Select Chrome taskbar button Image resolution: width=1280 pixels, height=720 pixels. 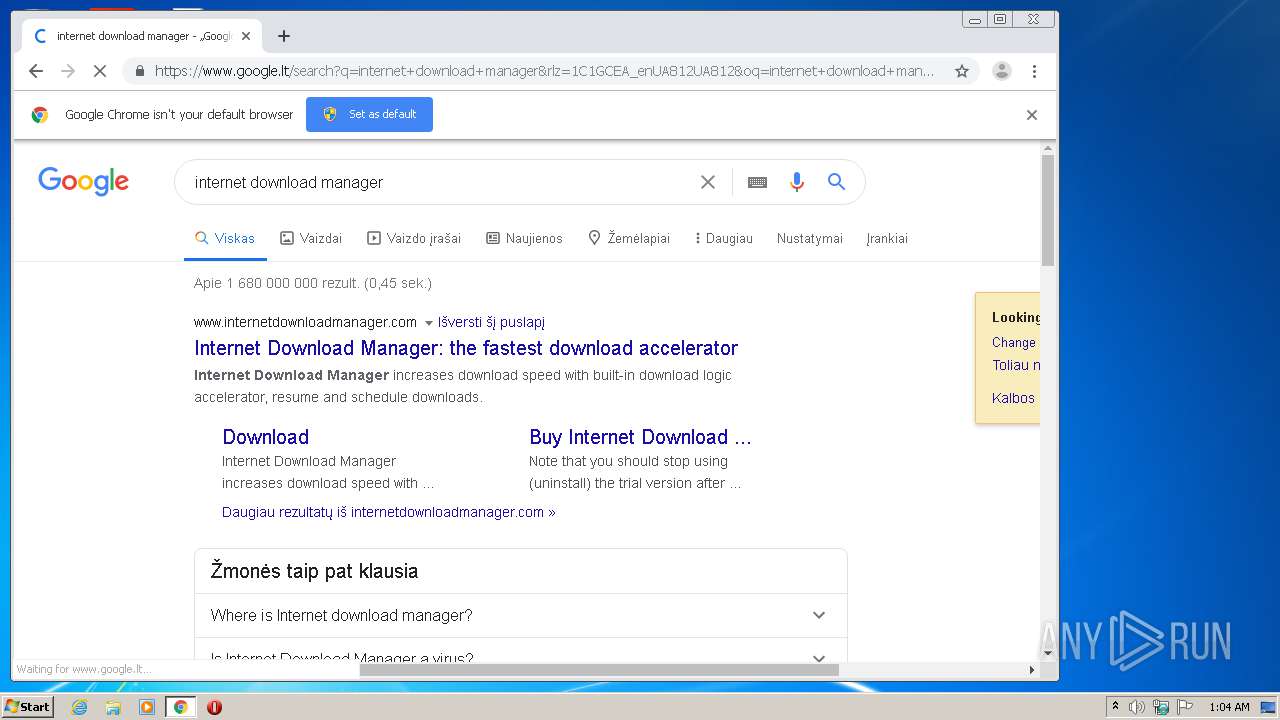[180, 707]
